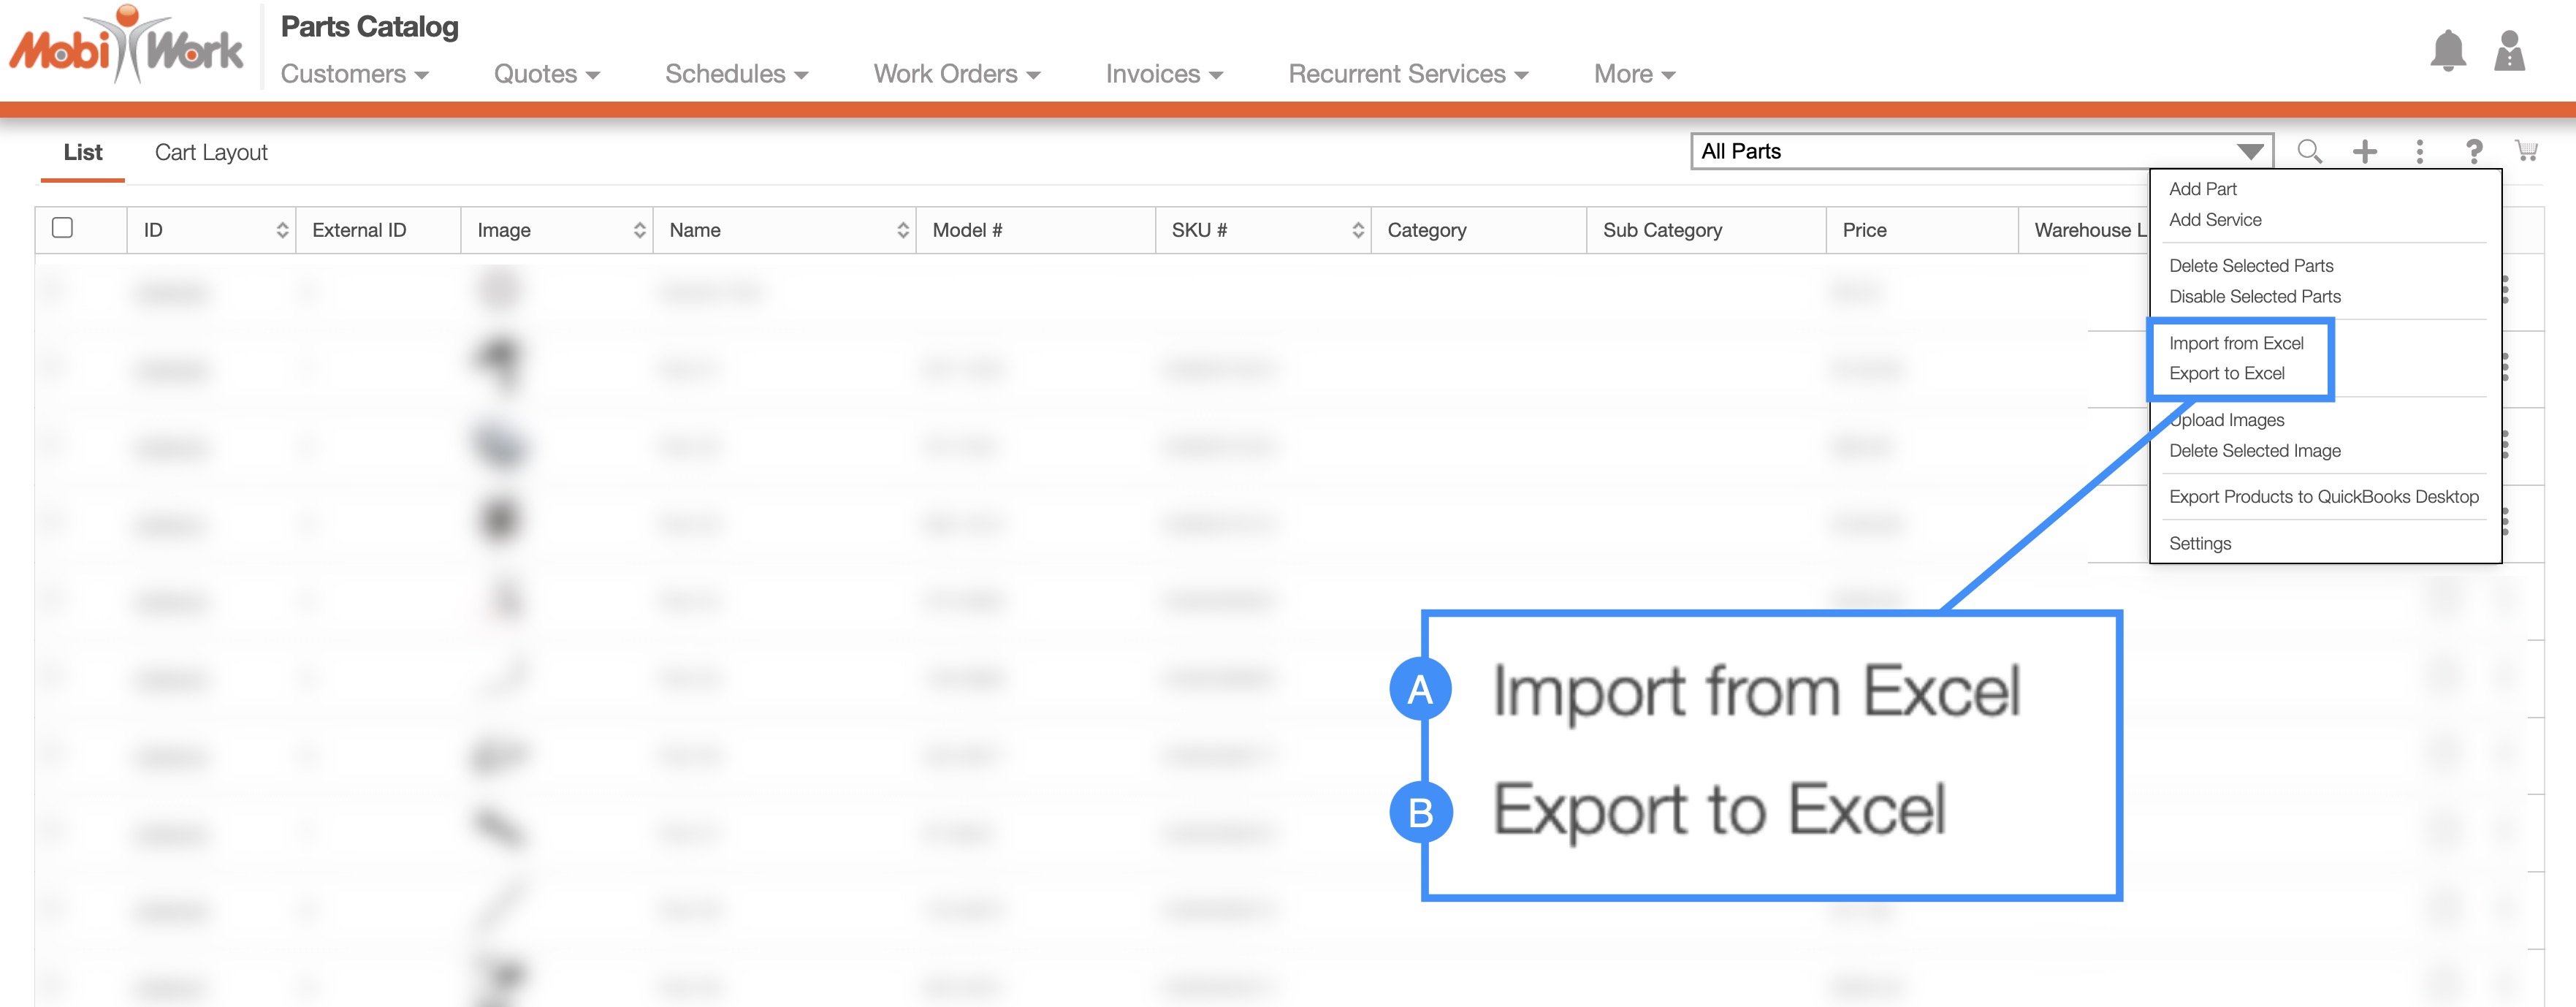Screen dimensions: 2576x1007
Task: Open the Customers dropdown menu
Action: coord(354,74)
